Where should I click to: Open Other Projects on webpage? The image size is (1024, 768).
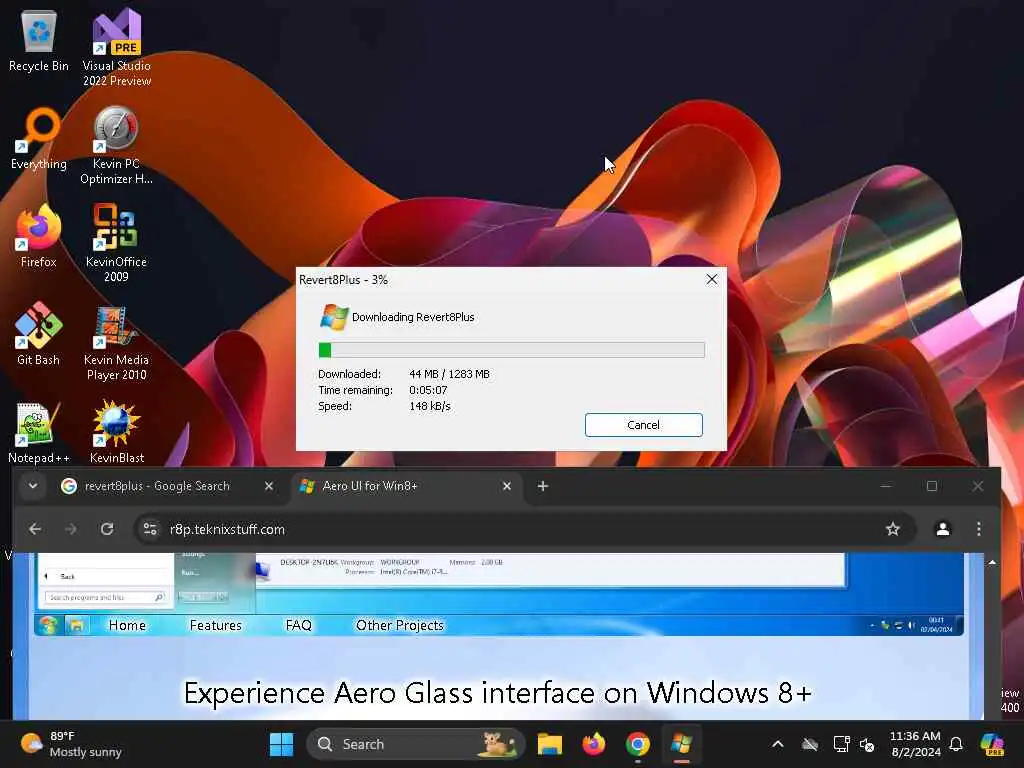[x=400, y=625]
